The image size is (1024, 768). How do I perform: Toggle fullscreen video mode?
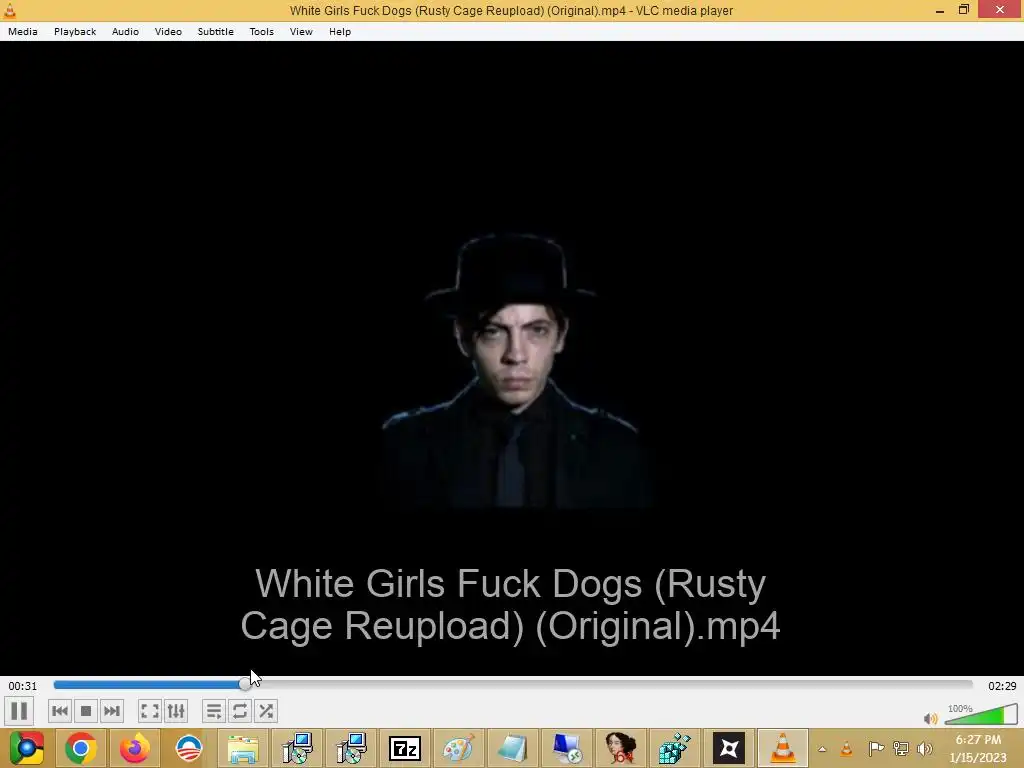point(150,711)
